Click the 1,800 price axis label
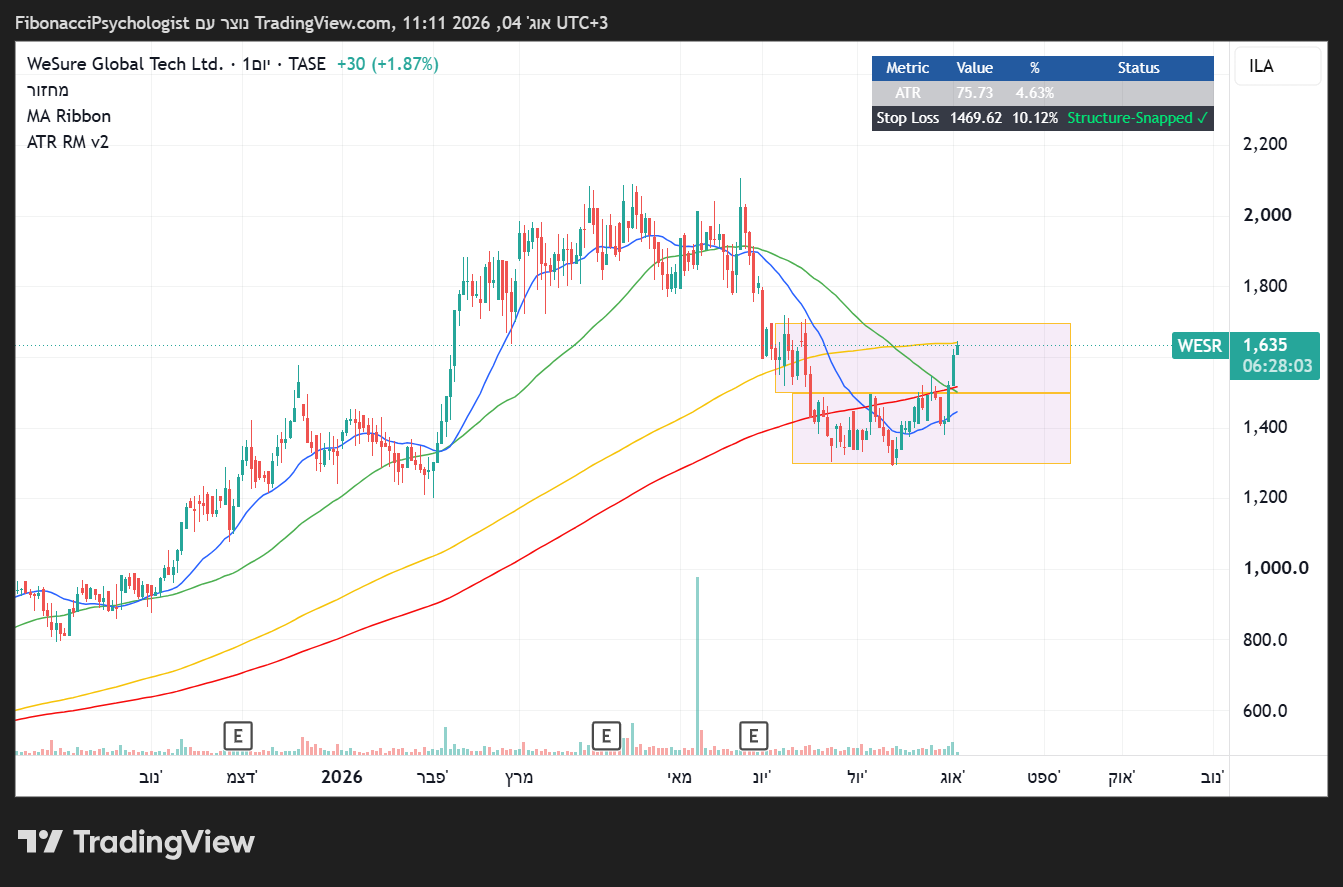The width and height of the screenshot is (1343, 887). (1265, 286)
